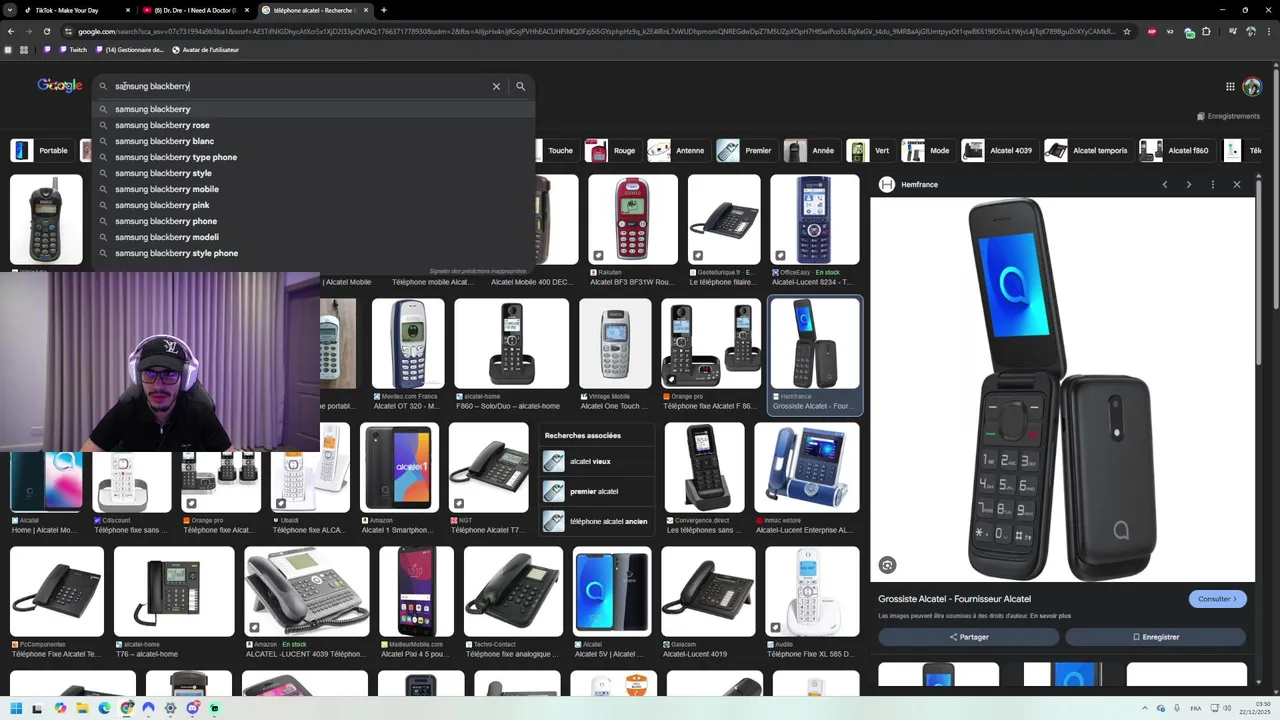This screenshot has height=720, width=1280.
Task: Show next image in preview panel
Action: 1188,185
